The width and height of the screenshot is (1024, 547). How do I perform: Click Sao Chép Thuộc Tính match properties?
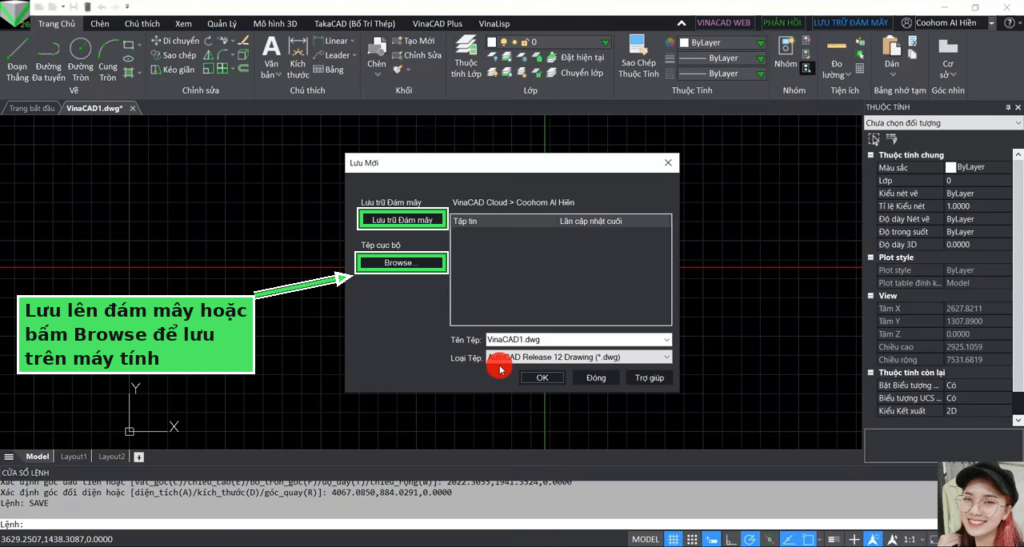[638, 57]
